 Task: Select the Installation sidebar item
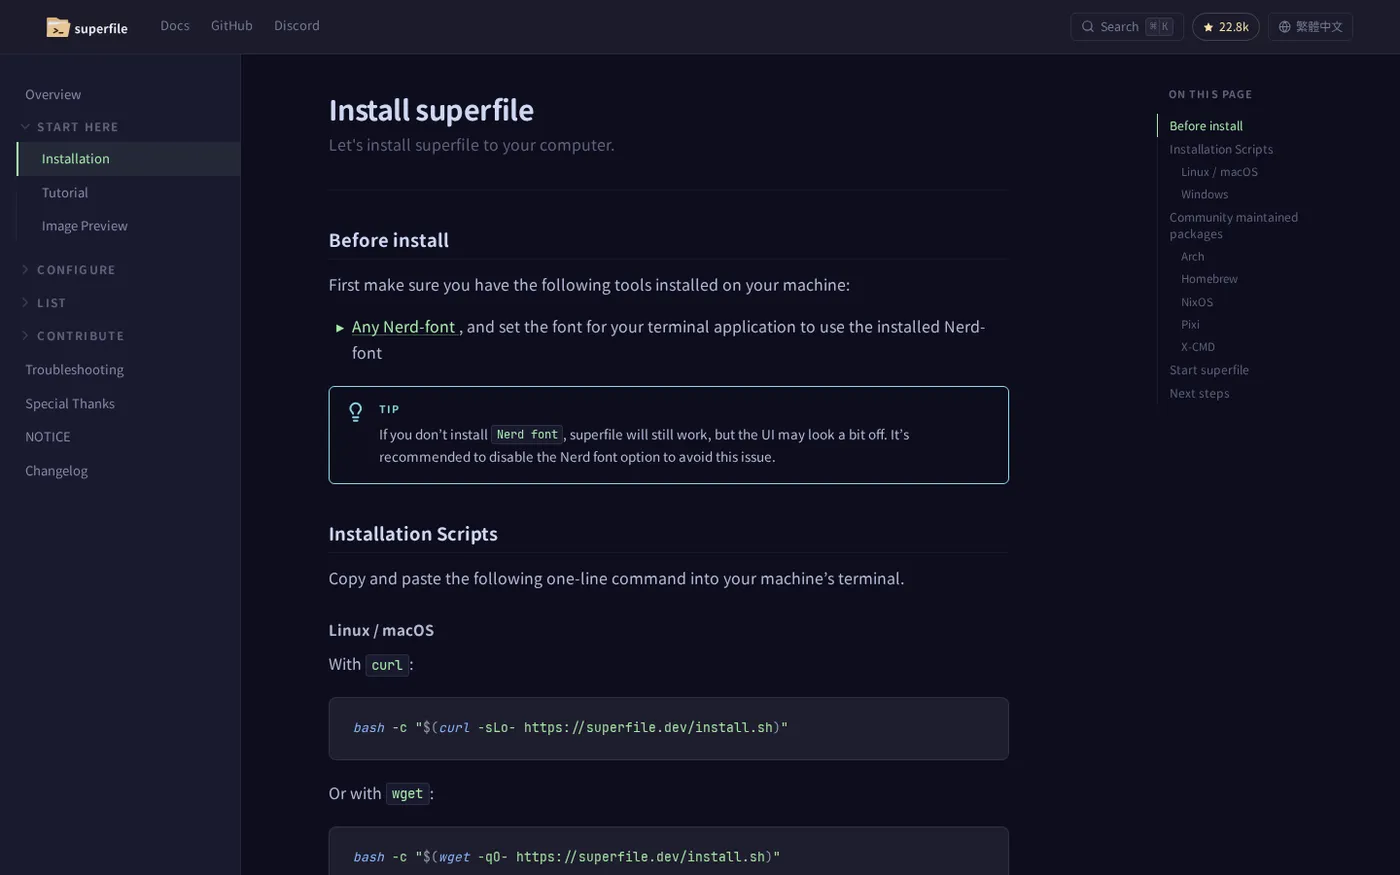pos(129,159)
